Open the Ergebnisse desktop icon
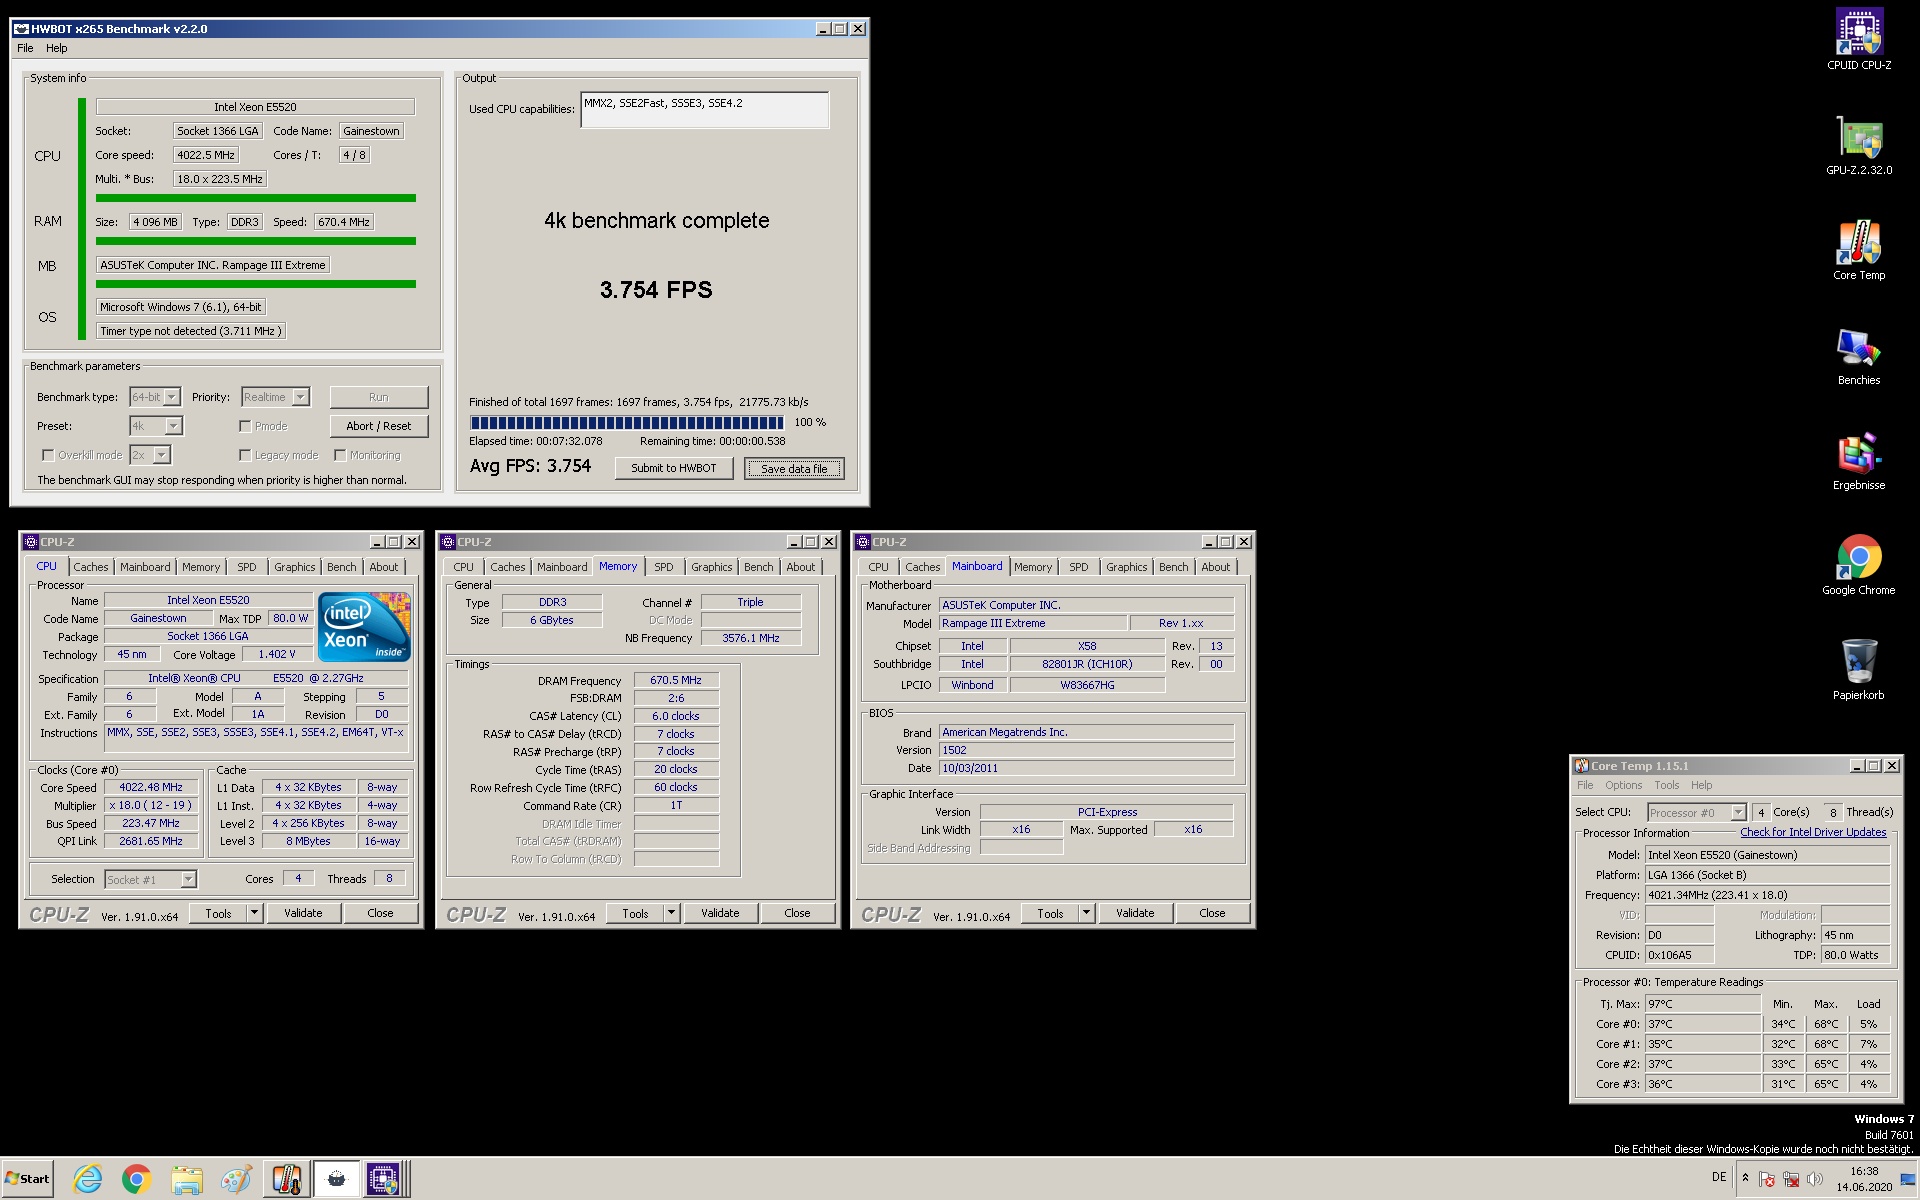This screenshot has width=1920, height=1200. 1858,460
